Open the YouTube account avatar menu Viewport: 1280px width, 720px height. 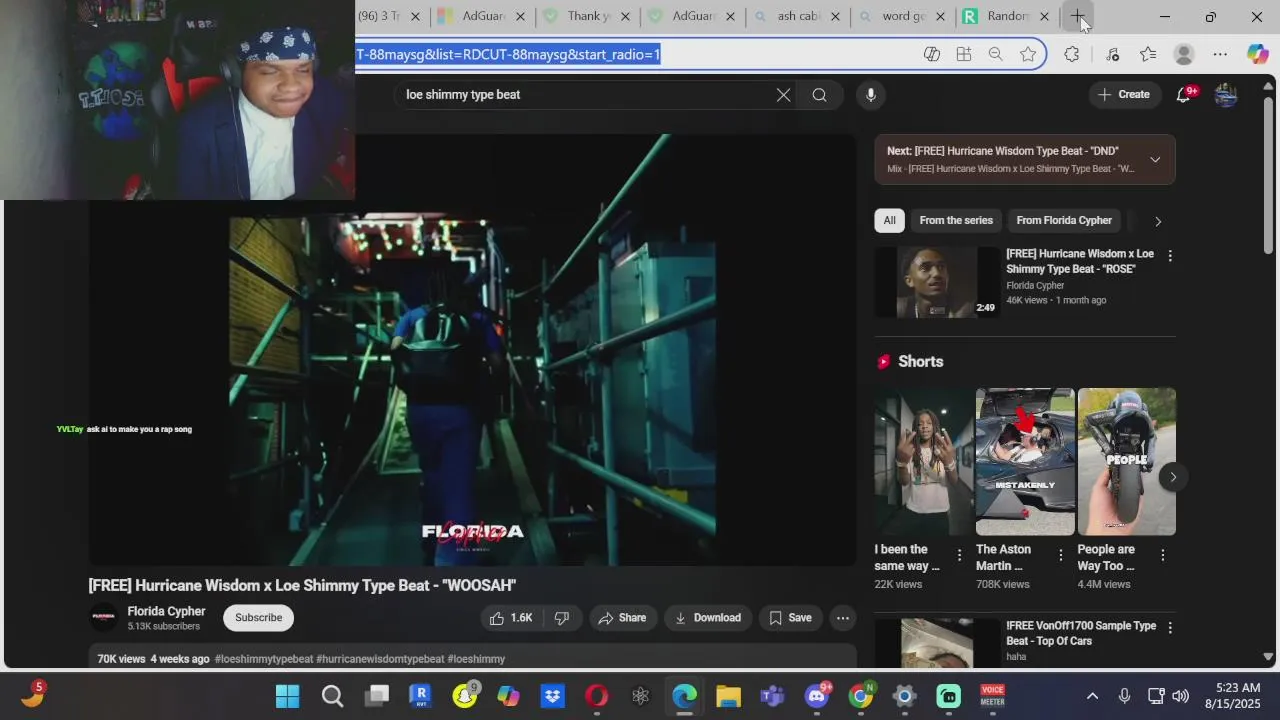point(1226,94)
